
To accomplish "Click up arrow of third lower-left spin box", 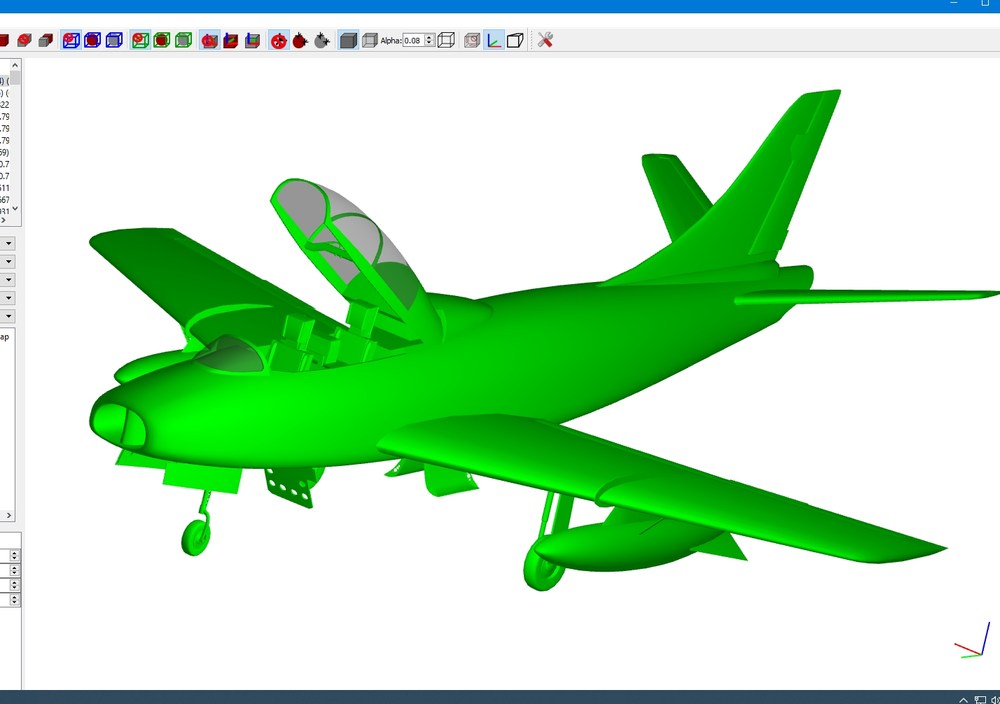I will pyautogui.click(x=15, y=582).
